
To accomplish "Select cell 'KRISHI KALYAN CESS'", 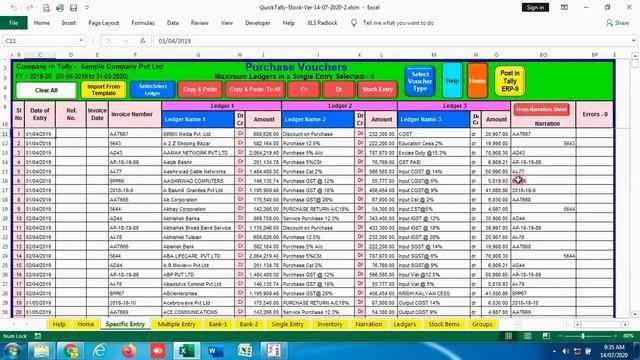I will pos(433,293).
